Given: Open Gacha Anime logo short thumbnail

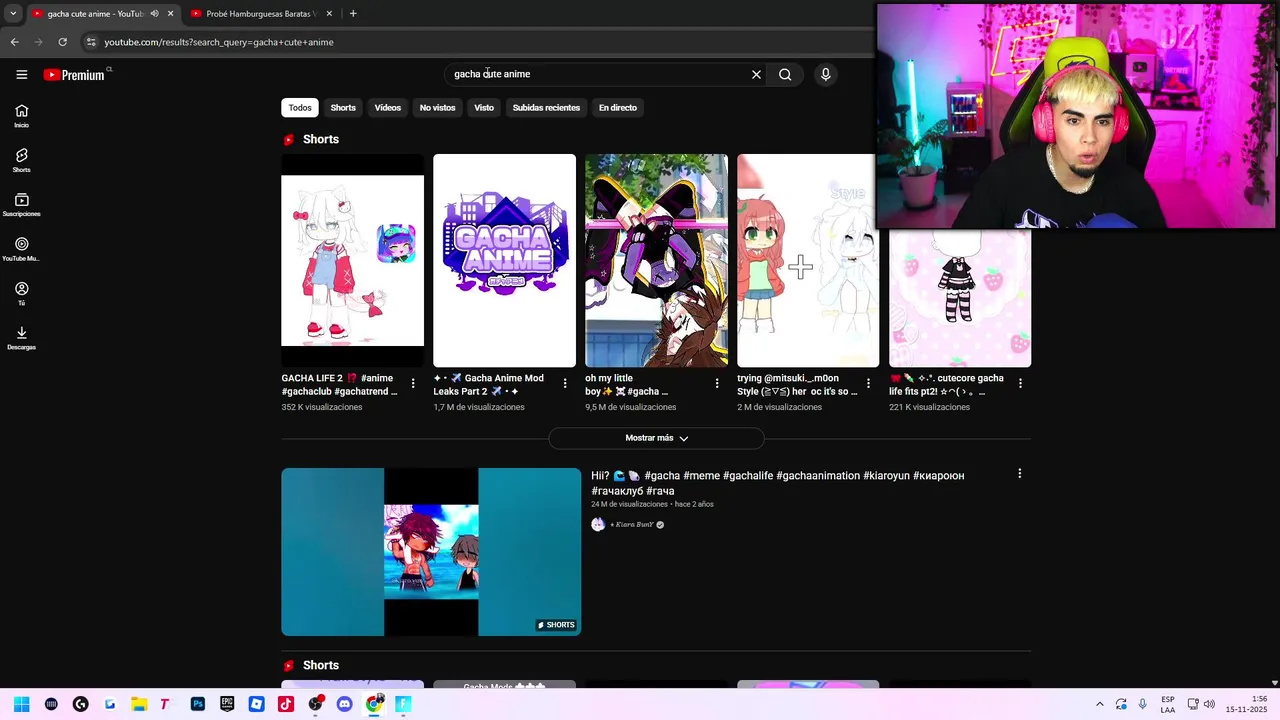Looking at the screenshot, I should (504, 260).
